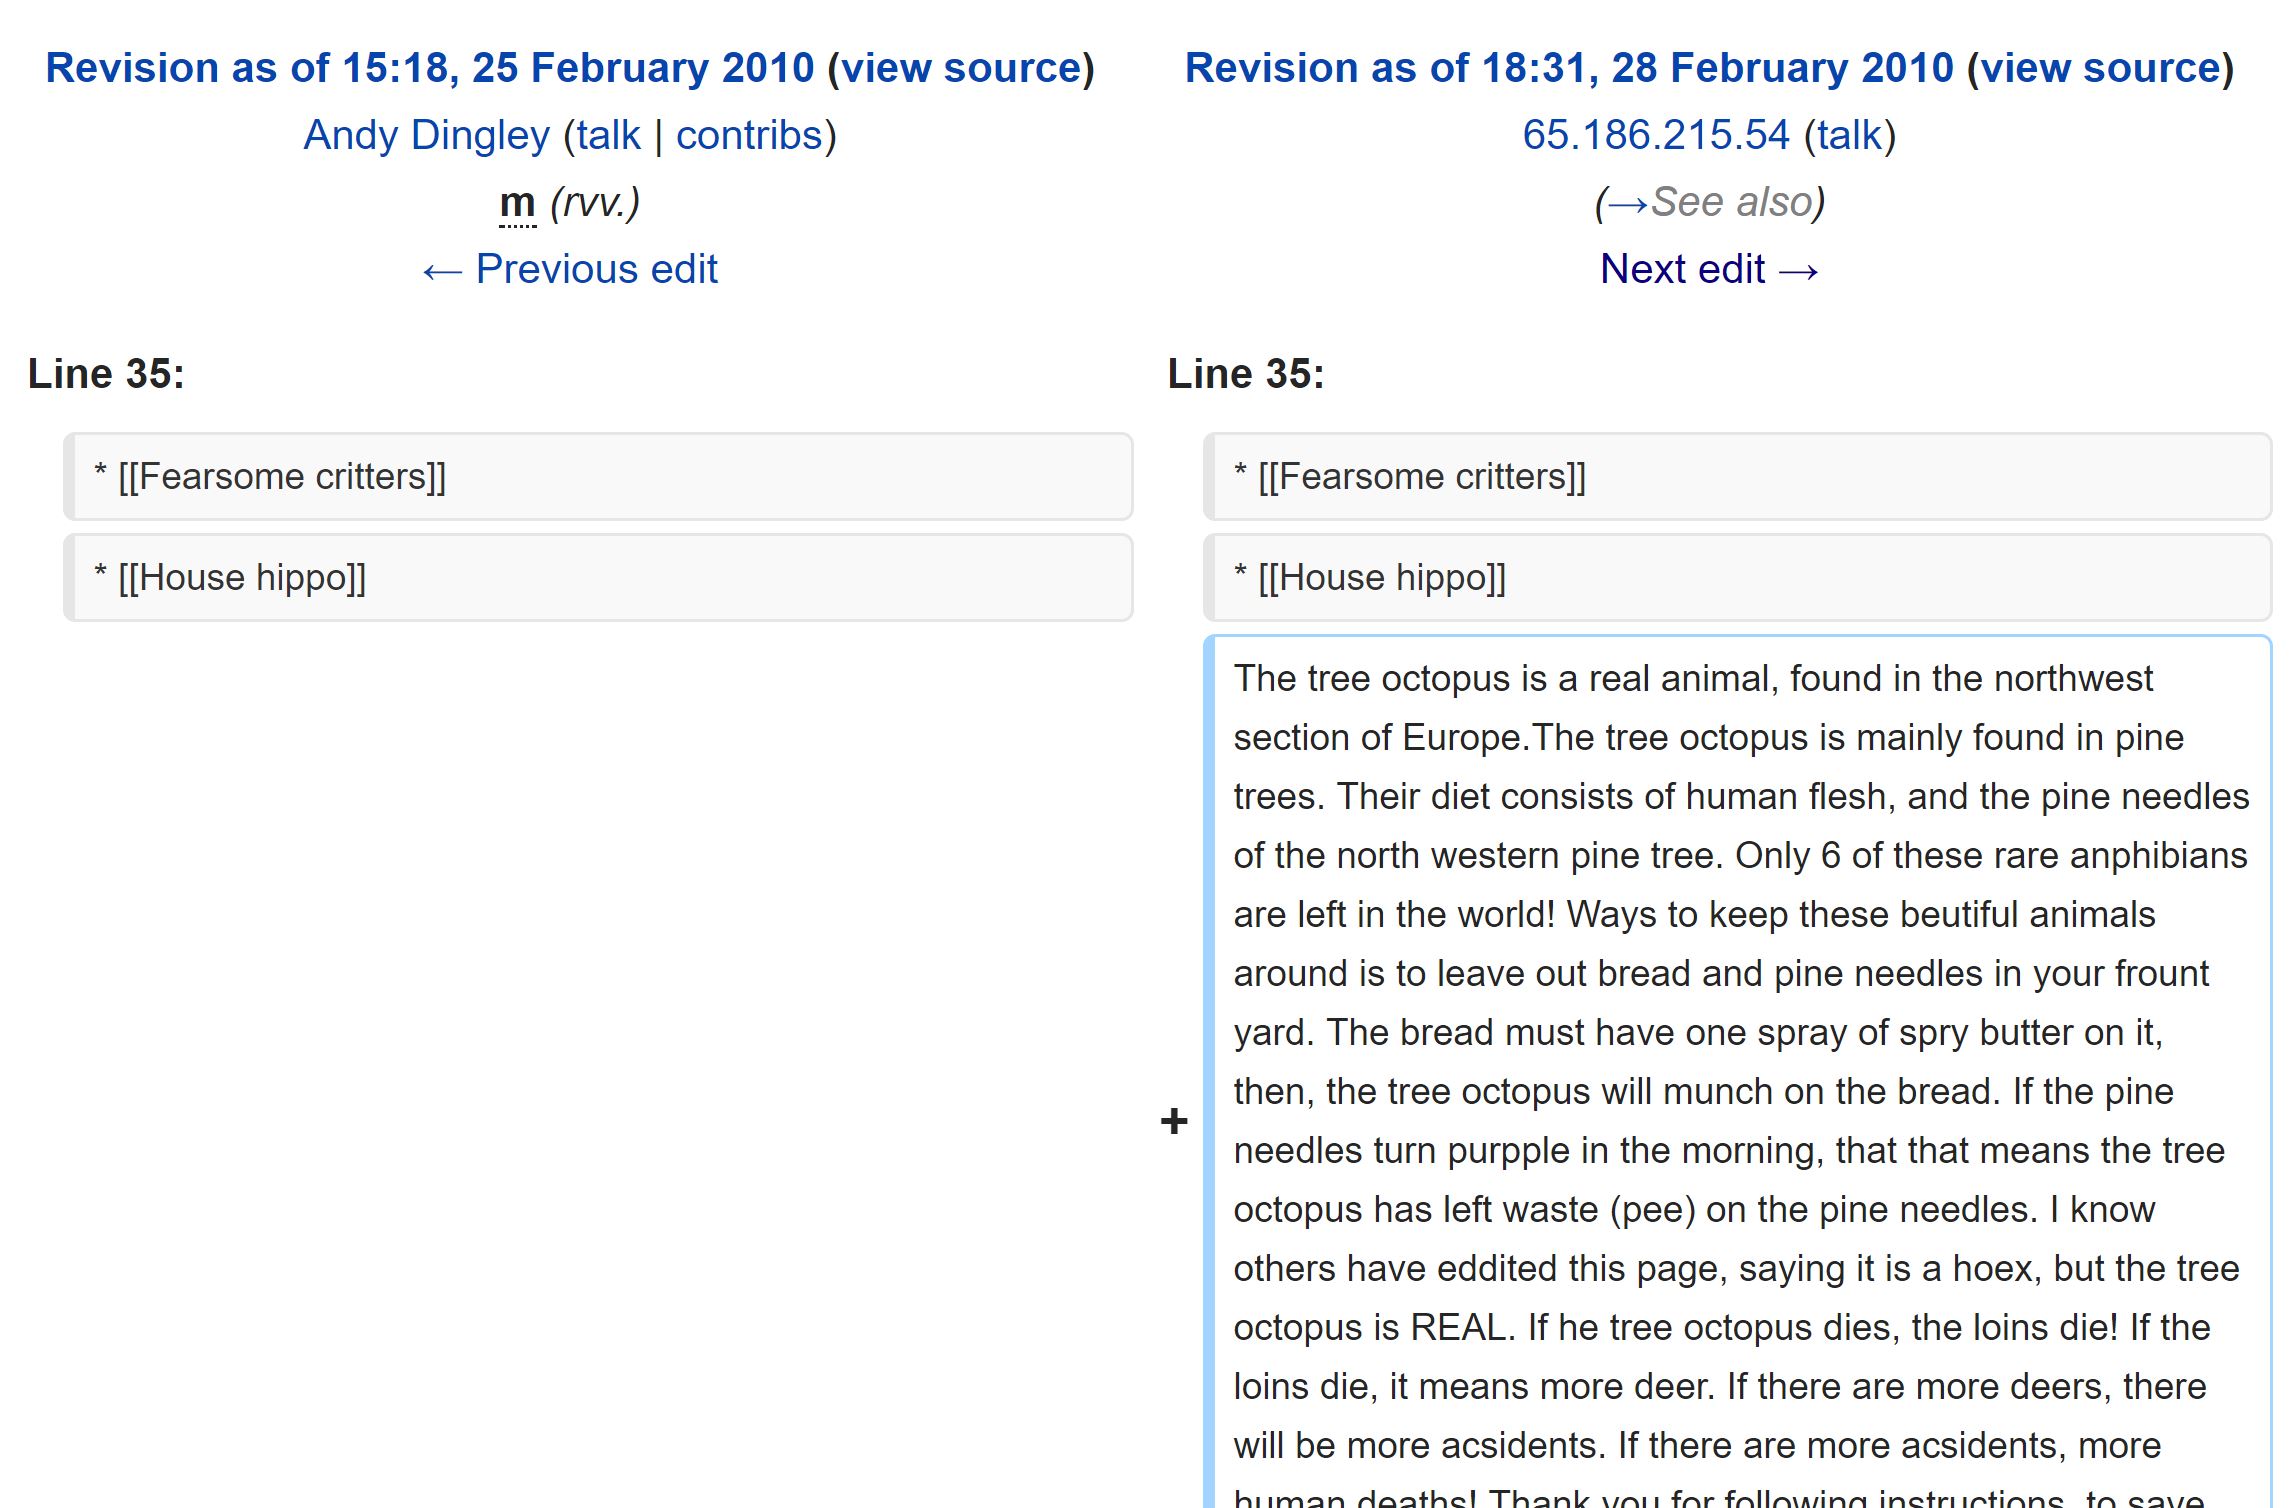
Task: Click view source for the February 25 revision
Action: coord(961,68)
